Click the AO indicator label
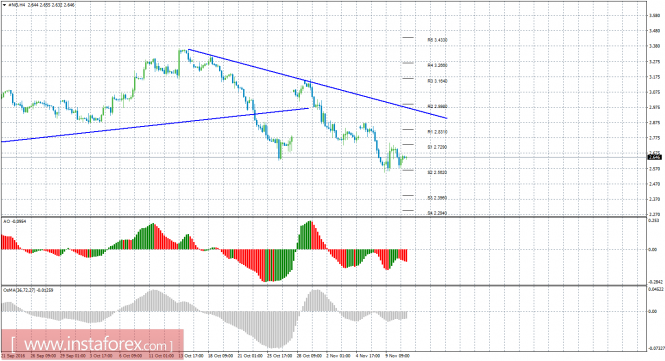 pyautogui.click(x=14, y=221)
